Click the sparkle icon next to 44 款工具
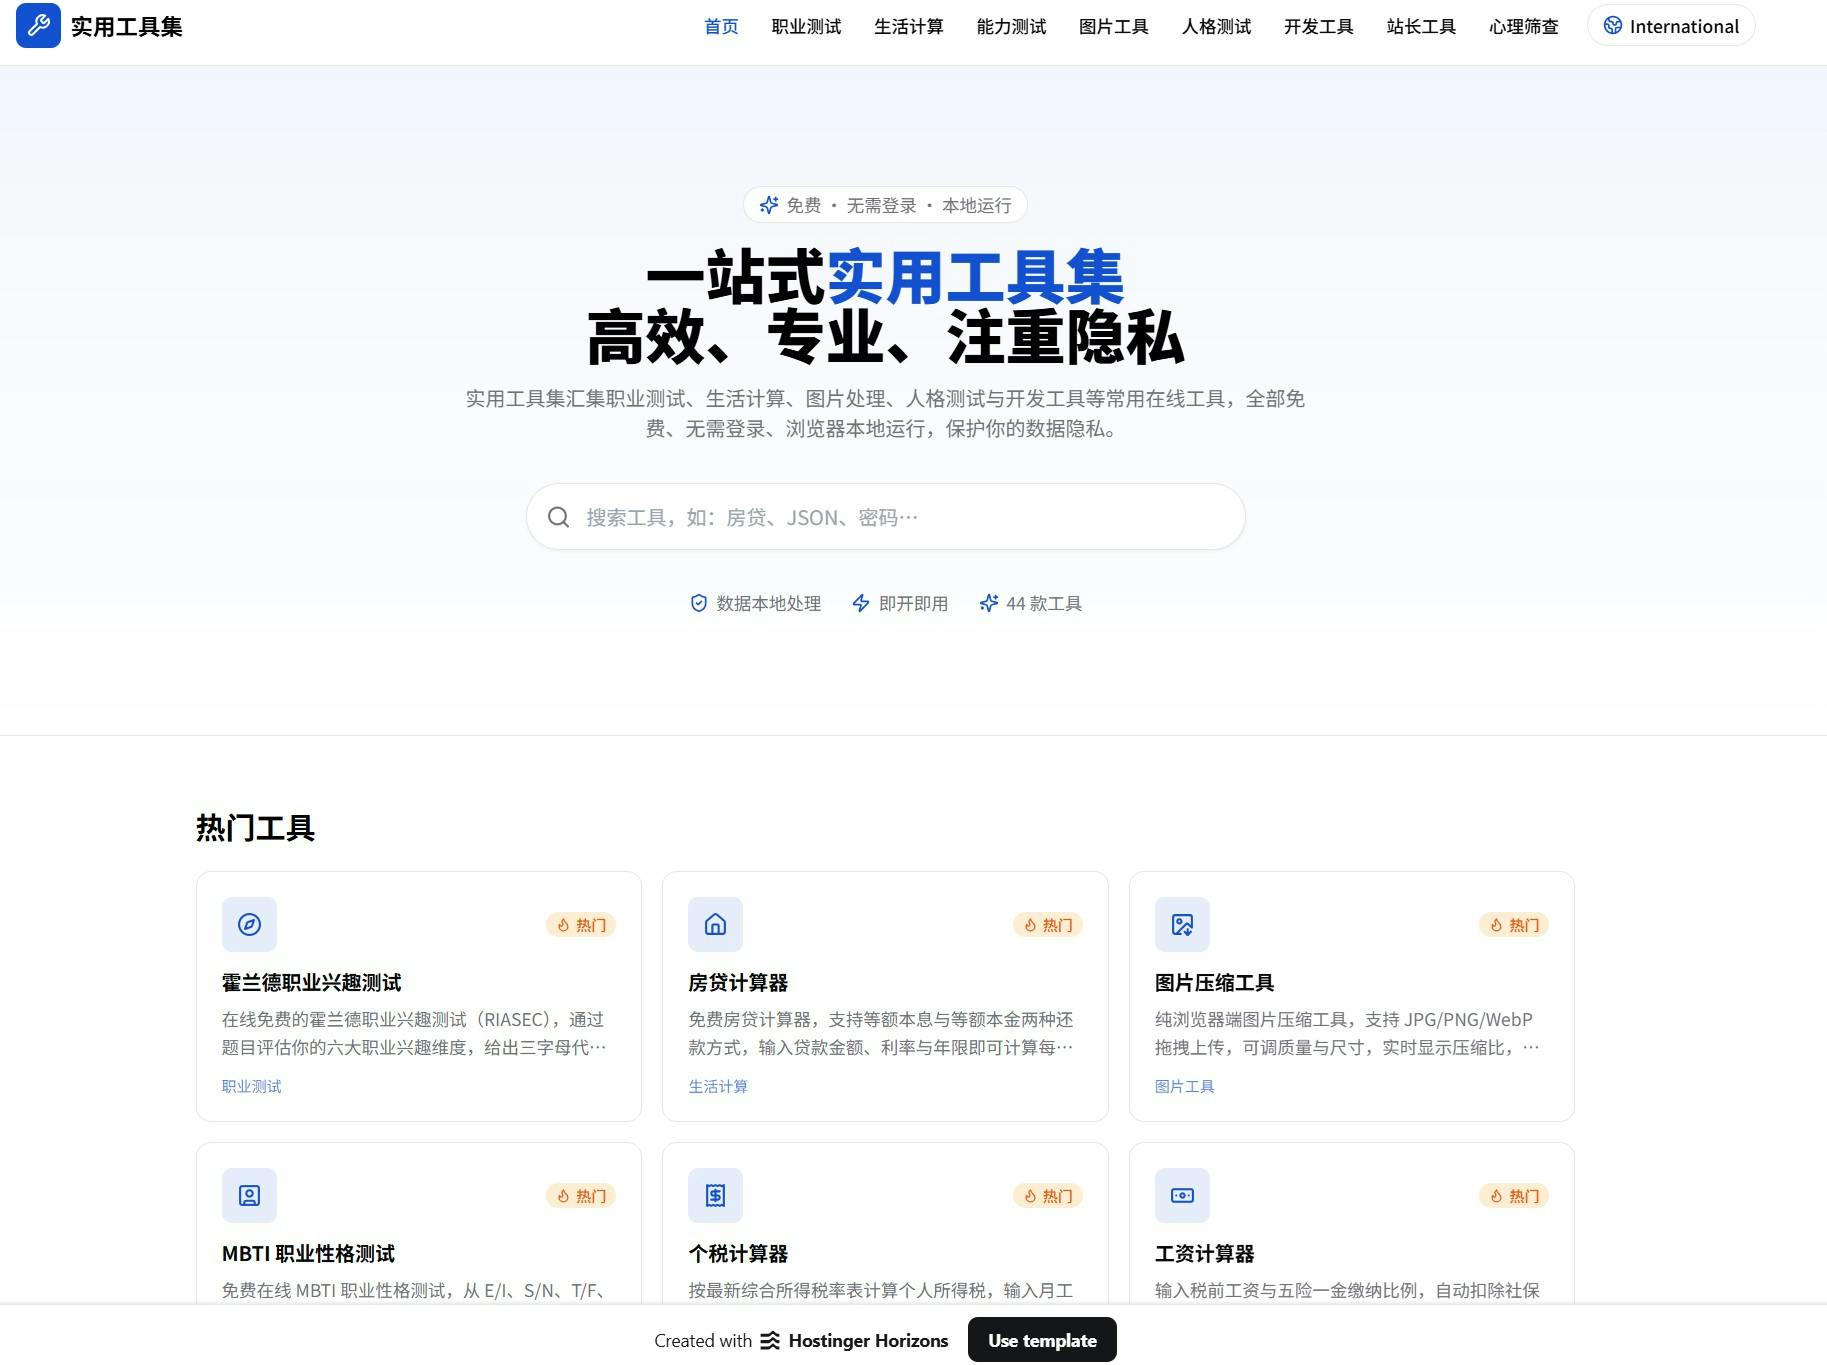 989,603
